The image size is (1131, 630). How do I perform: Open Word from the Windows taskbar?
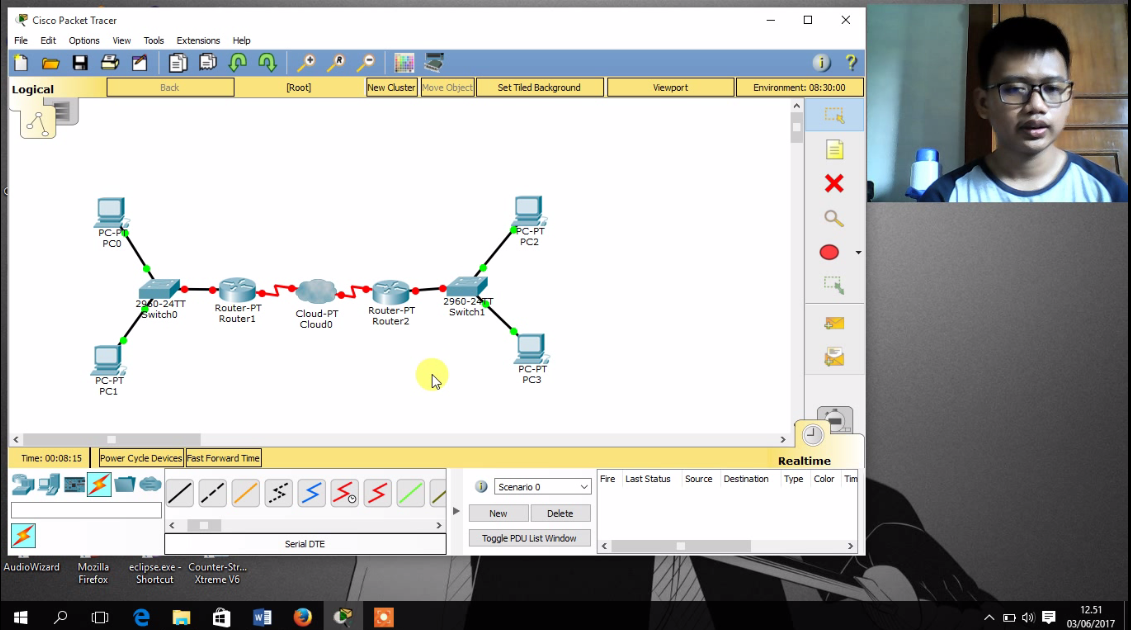pyautogui.click(x=262, y=617)
